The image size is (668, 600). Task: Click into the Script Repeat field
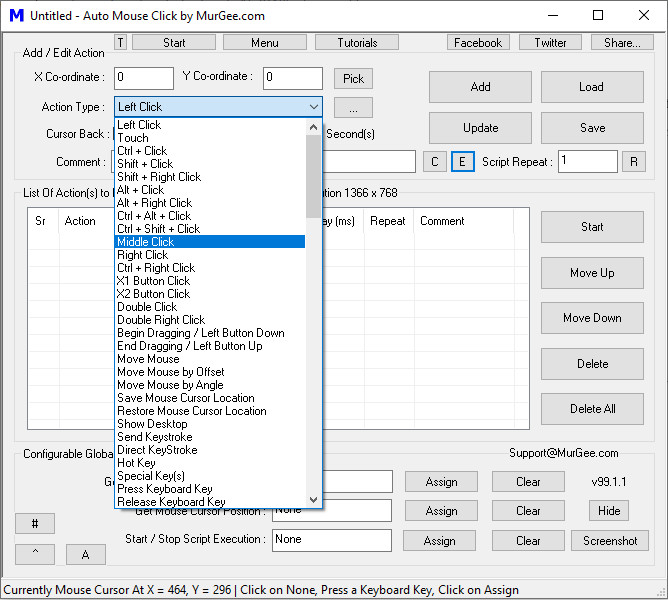point(587,162)
